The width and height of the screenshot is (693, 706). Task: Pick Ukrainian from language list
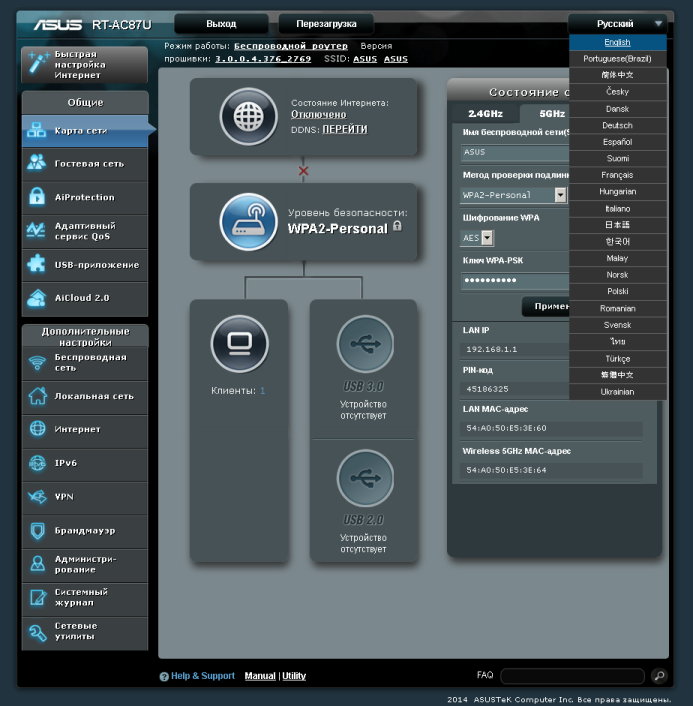[x=617, y=392]
